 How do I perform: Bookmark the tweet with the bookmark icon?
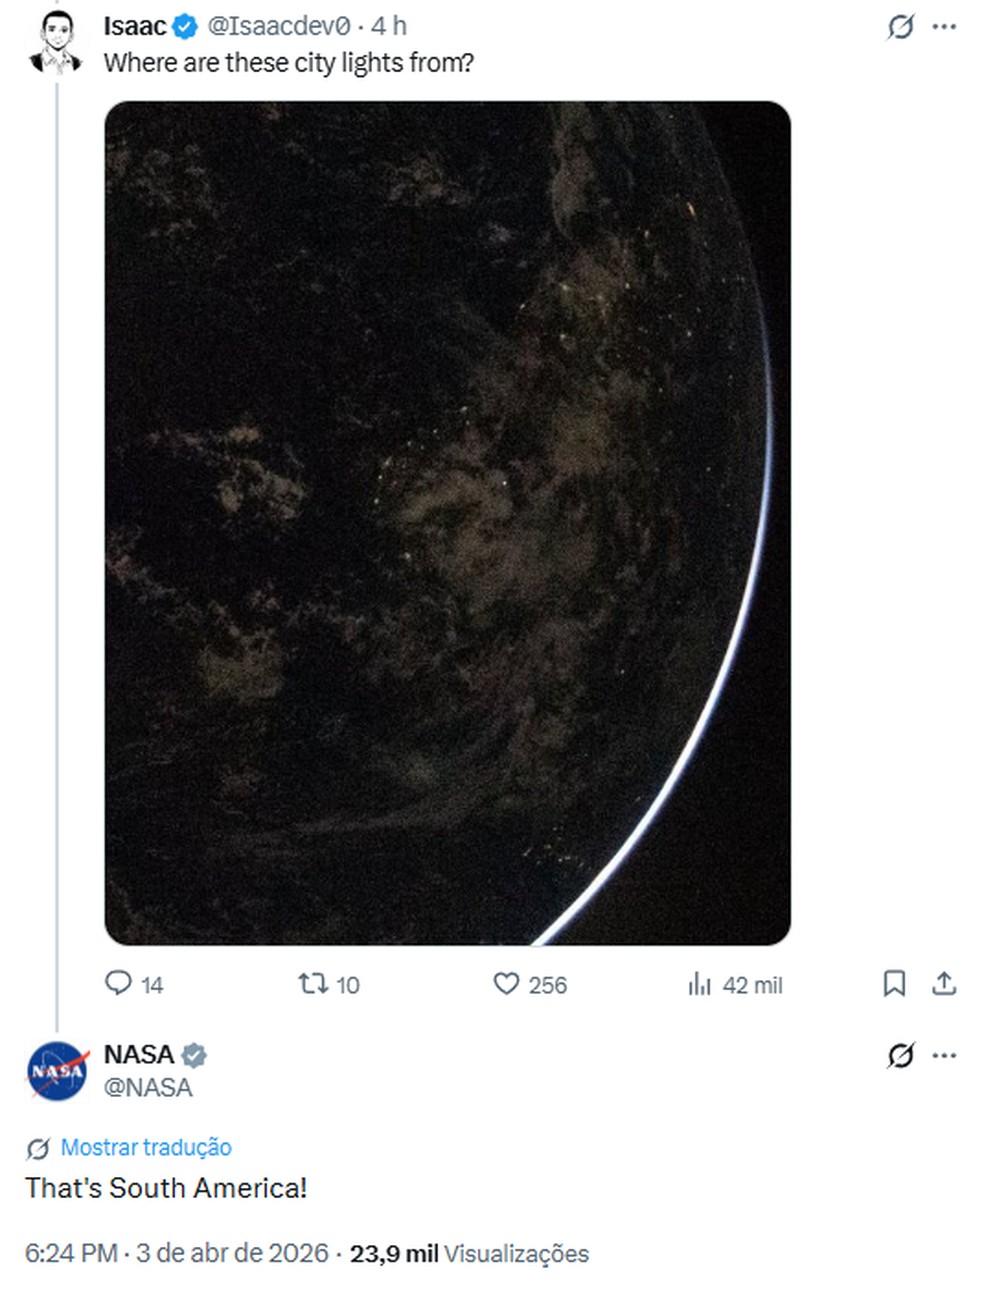point(895,984)
